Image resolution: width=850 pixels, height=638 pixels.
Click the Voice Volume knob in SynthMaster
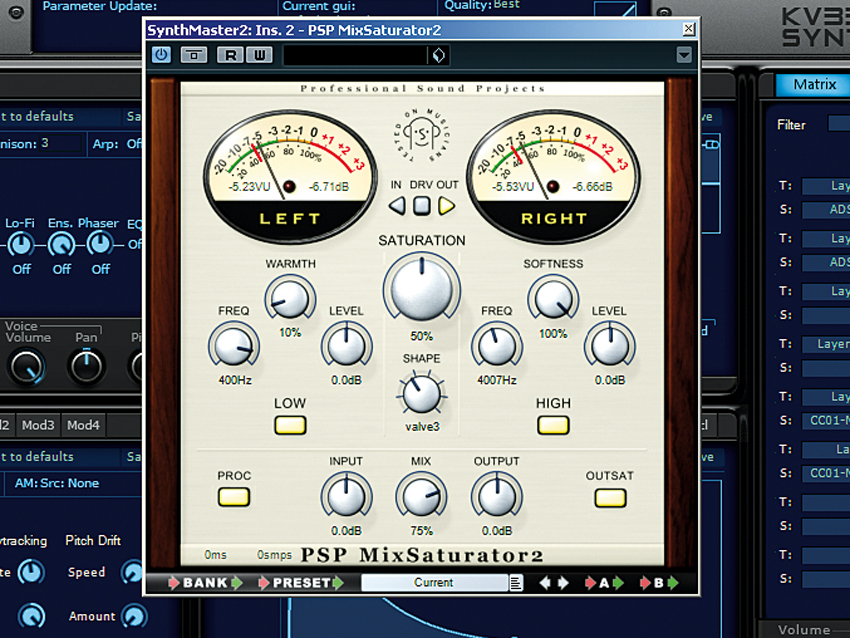point(27,367)
